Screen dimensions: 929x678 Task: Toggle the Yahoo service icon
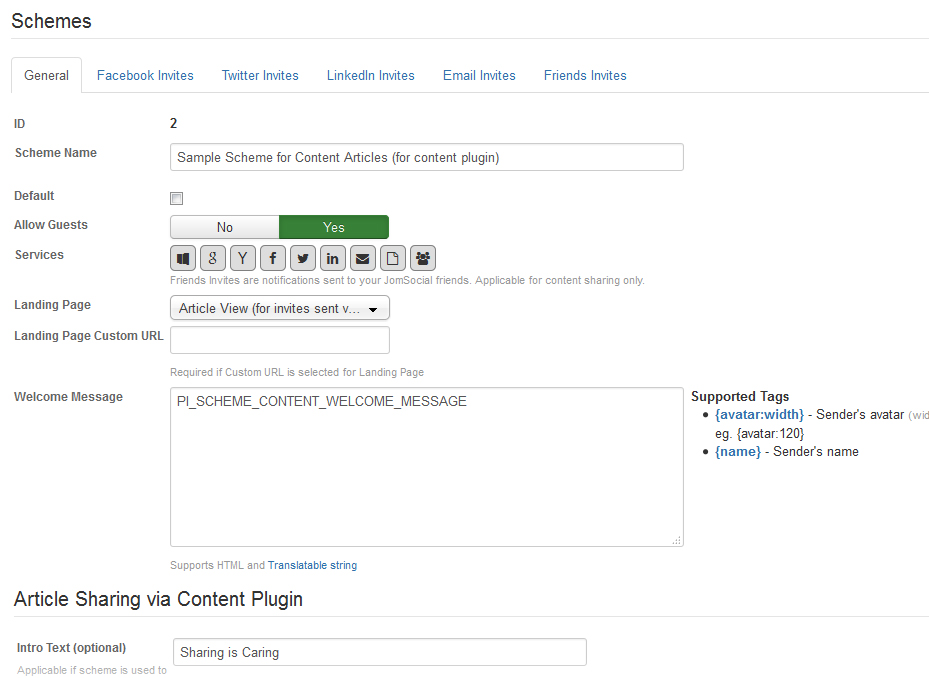(243, 258)
